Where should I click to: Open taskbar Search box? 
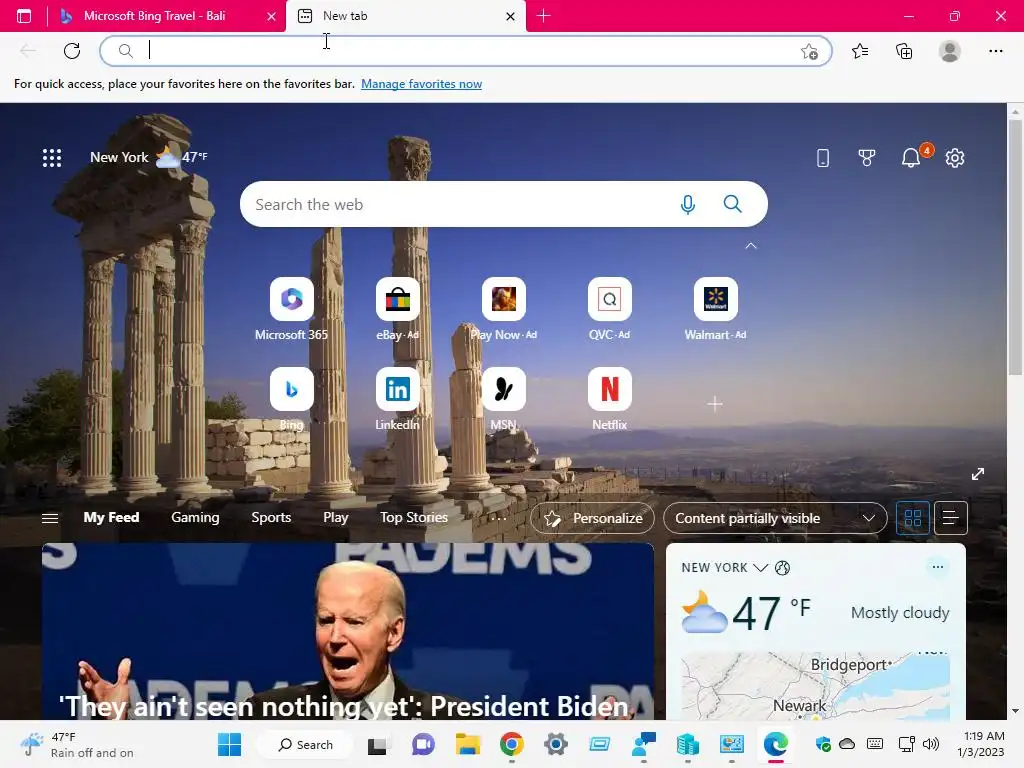pos(306,744)
